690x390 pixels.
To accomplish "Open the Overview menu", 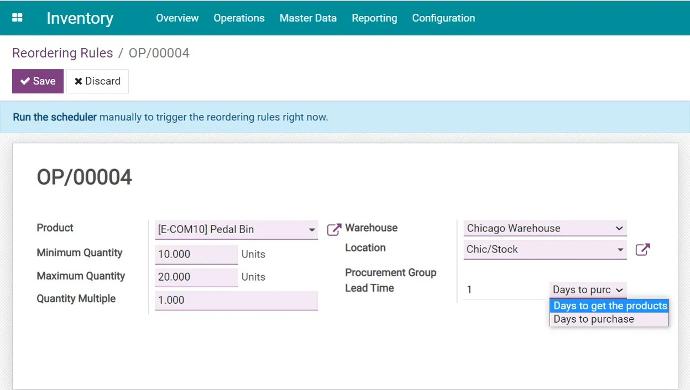I will coord(177,18).
